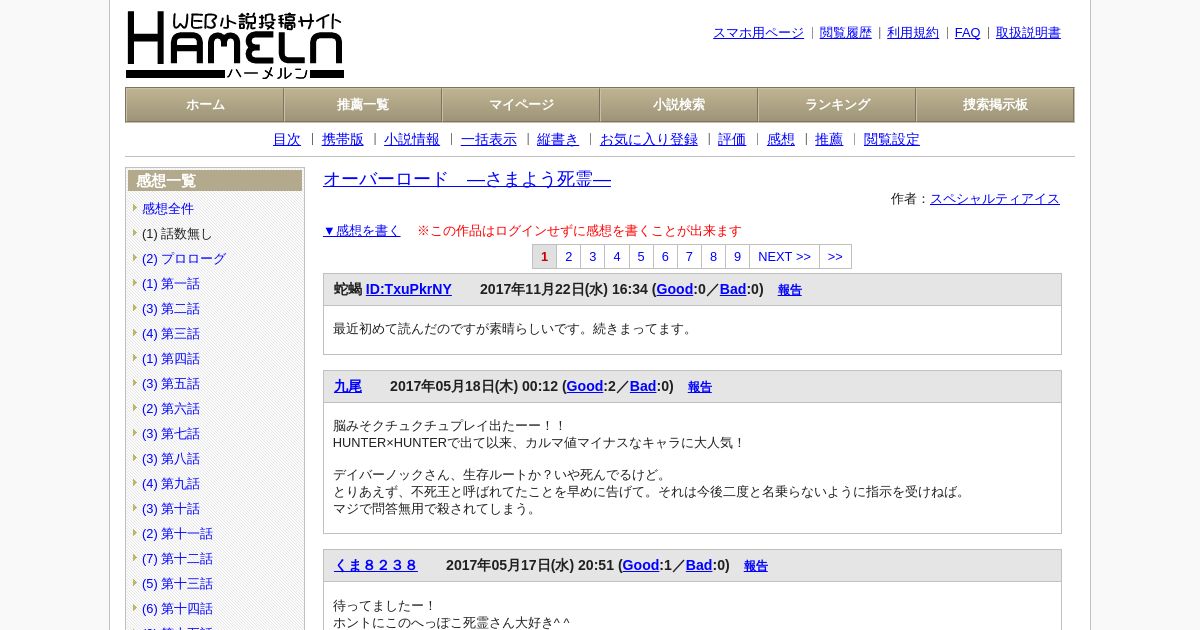
Task: Go to pagination page 2
Action: (x=569, y=257)
